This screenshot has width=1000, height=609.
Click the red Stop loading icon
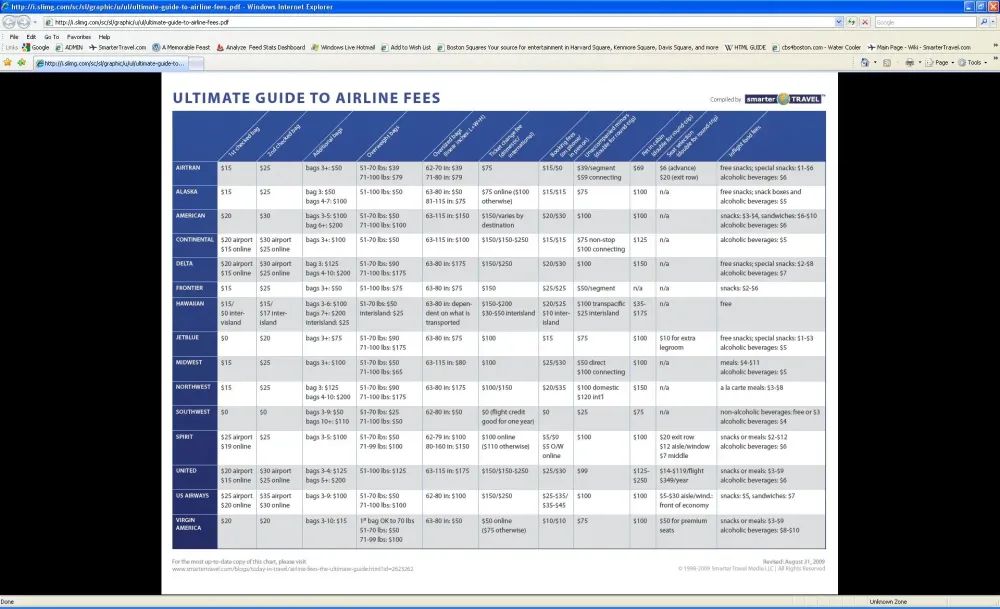click(864, 22)
